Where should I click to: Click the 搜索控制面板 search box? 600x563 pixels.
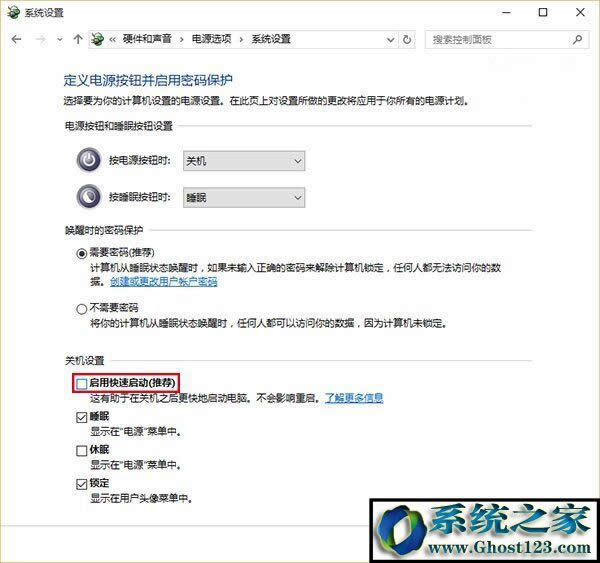pyautogui.click(x=497, y=39)
